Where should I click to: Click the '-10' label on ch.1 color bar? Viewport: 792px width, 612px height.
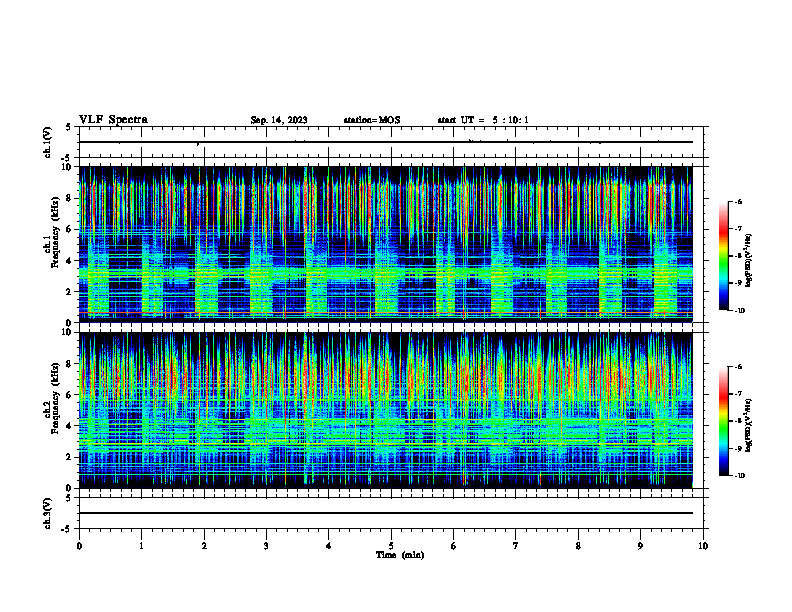click(x=739, y=310)
